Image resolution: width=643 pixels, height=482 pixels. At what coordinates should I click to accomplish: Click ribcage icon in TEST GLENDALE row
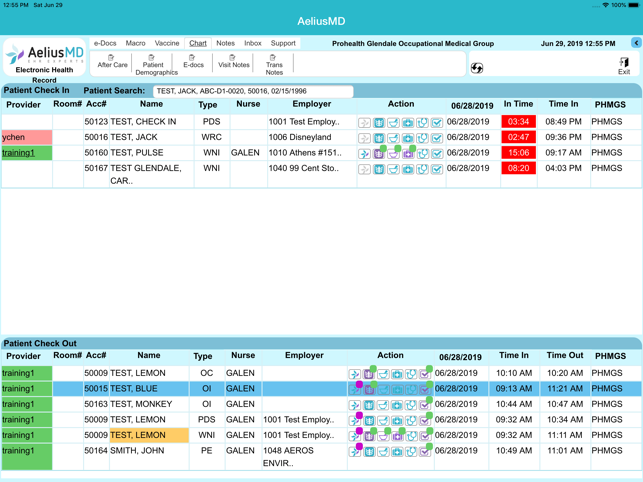(379, 169)
